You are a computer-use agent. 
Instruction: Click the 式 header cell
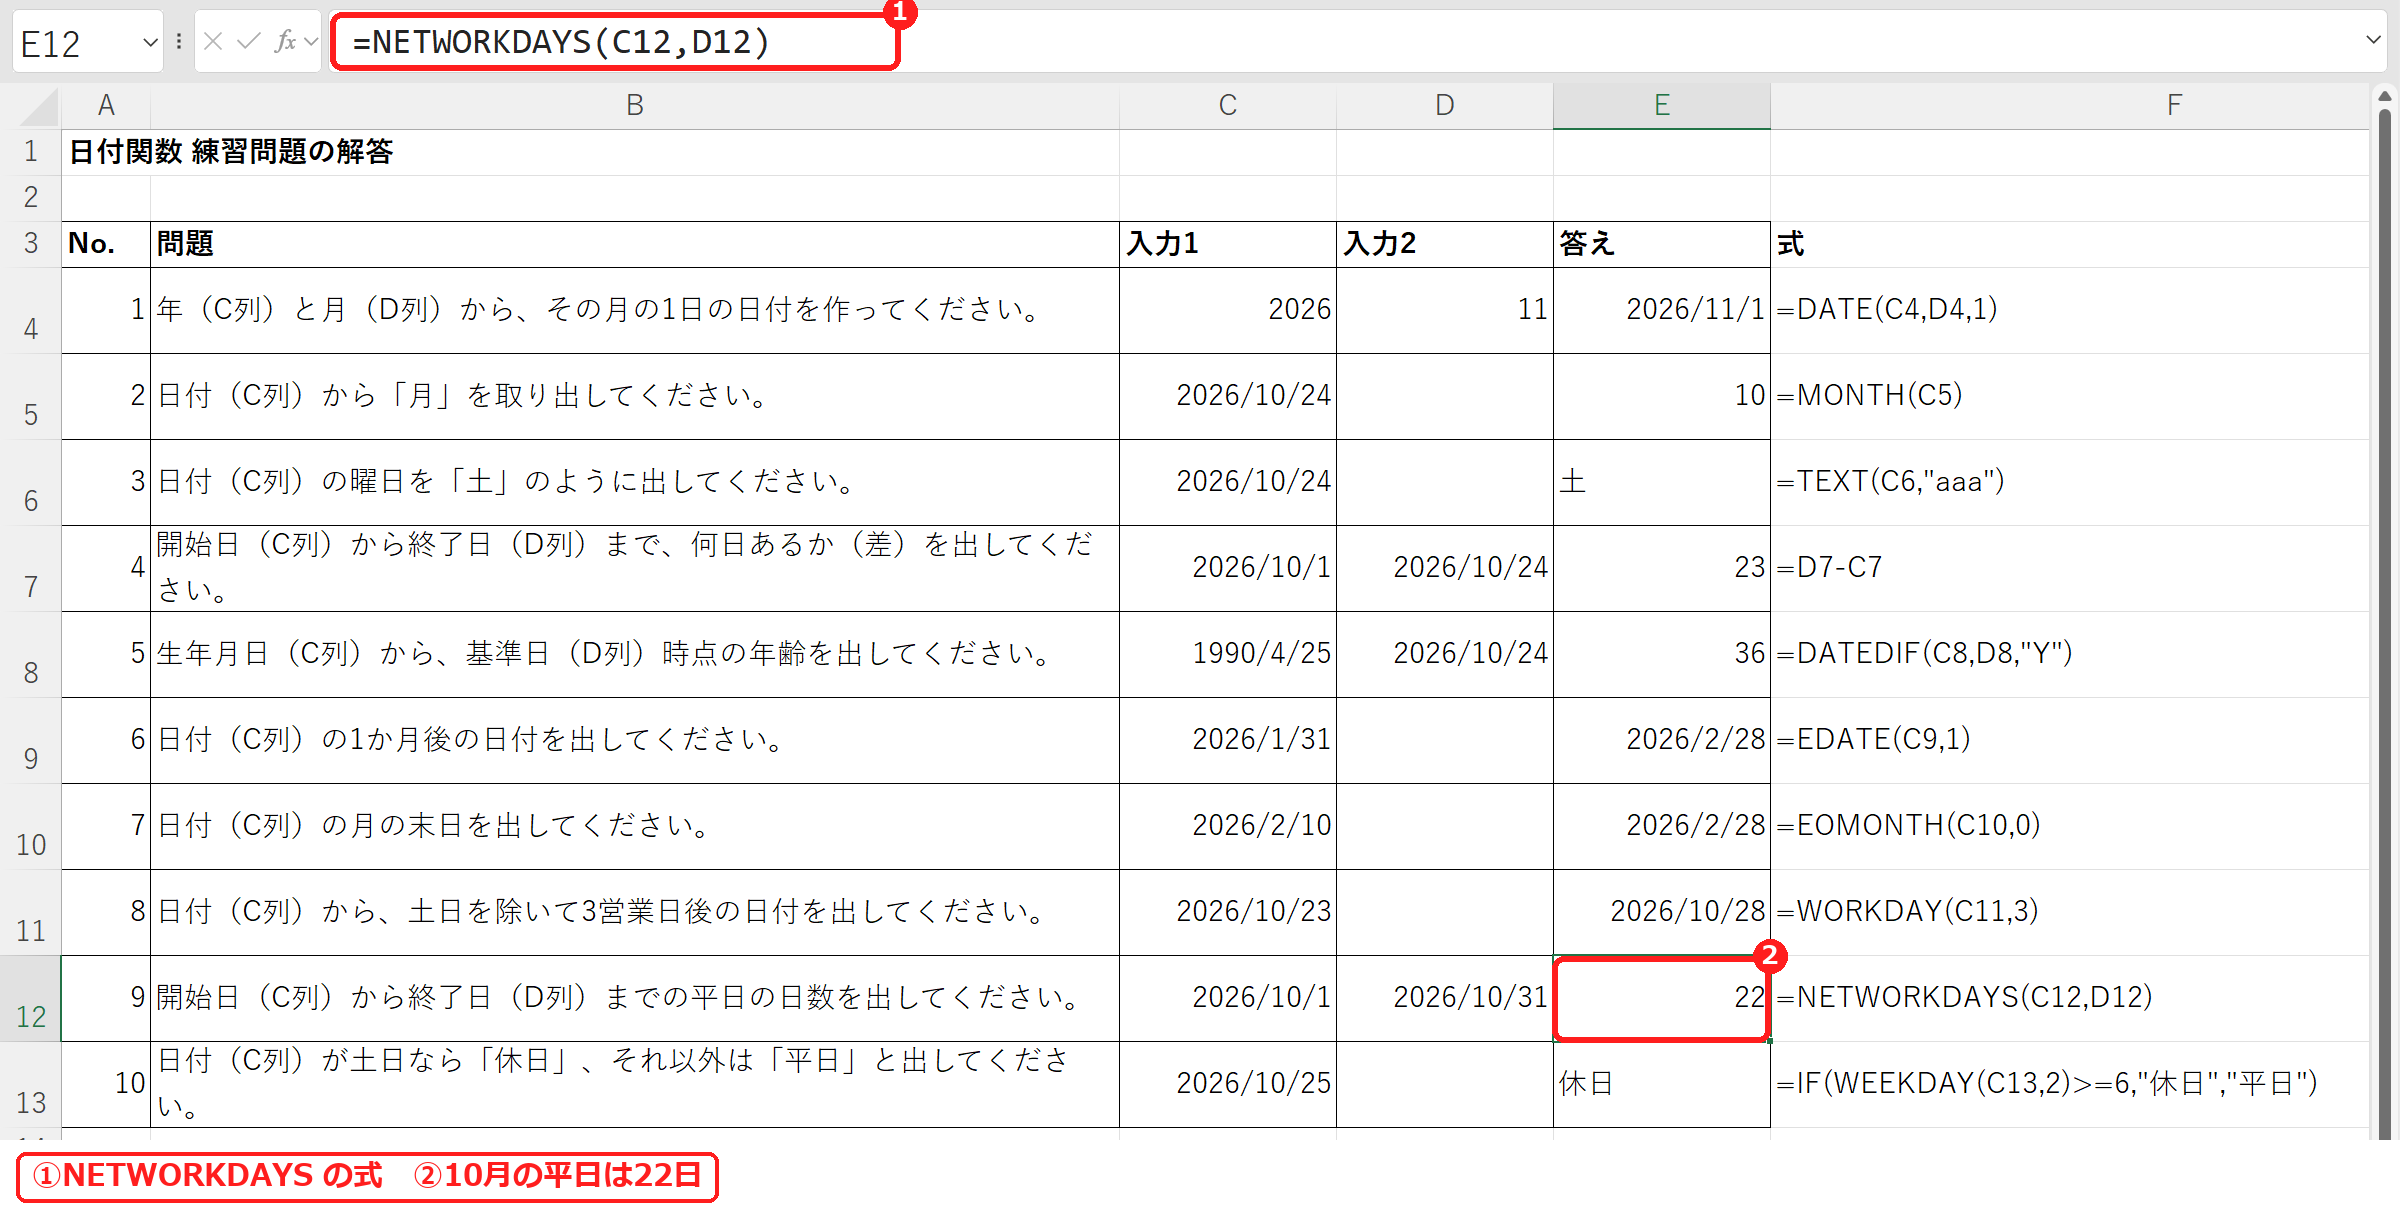[2070, 244]
